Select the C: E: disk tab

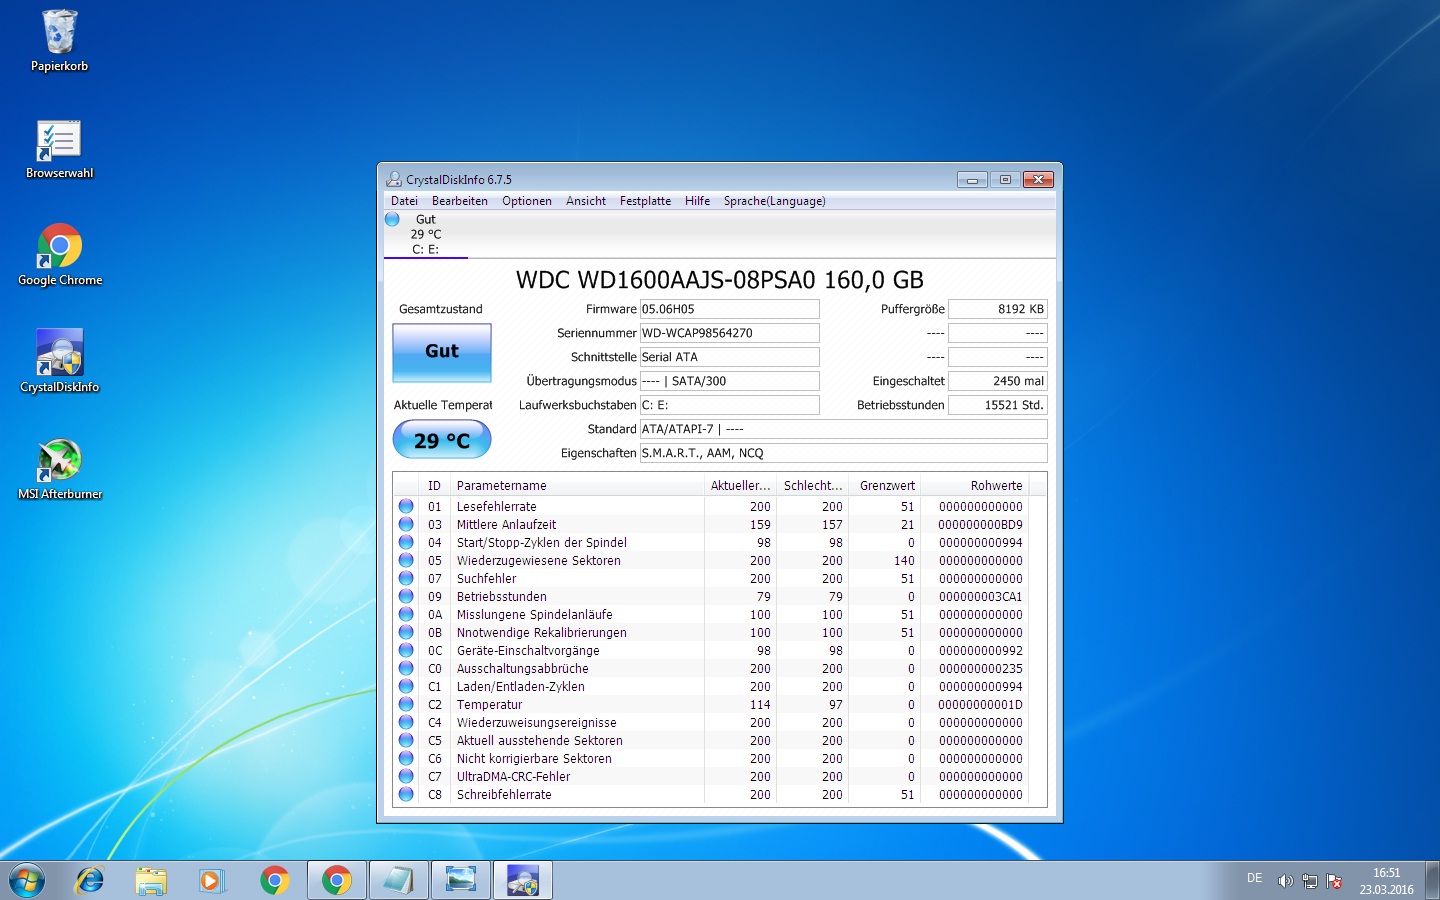[426, 234]
